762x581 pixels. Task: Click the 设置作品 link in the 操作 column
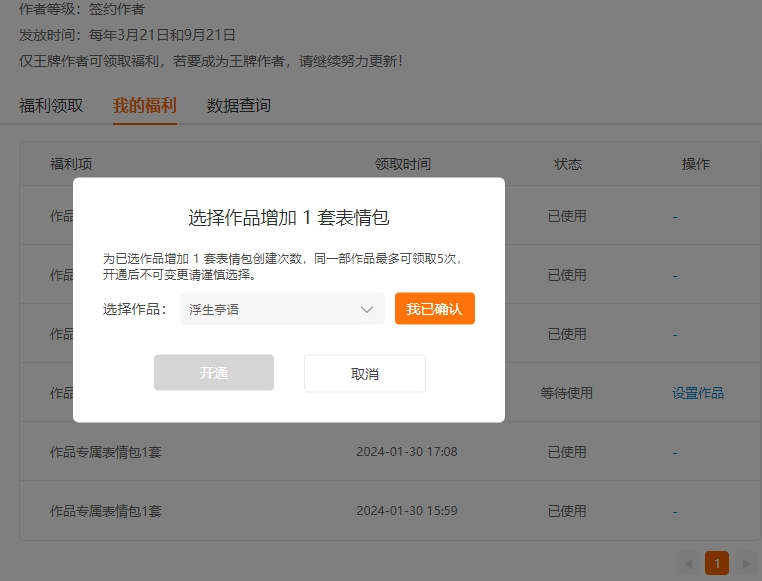pyautogui.click(x=697, y=393)
